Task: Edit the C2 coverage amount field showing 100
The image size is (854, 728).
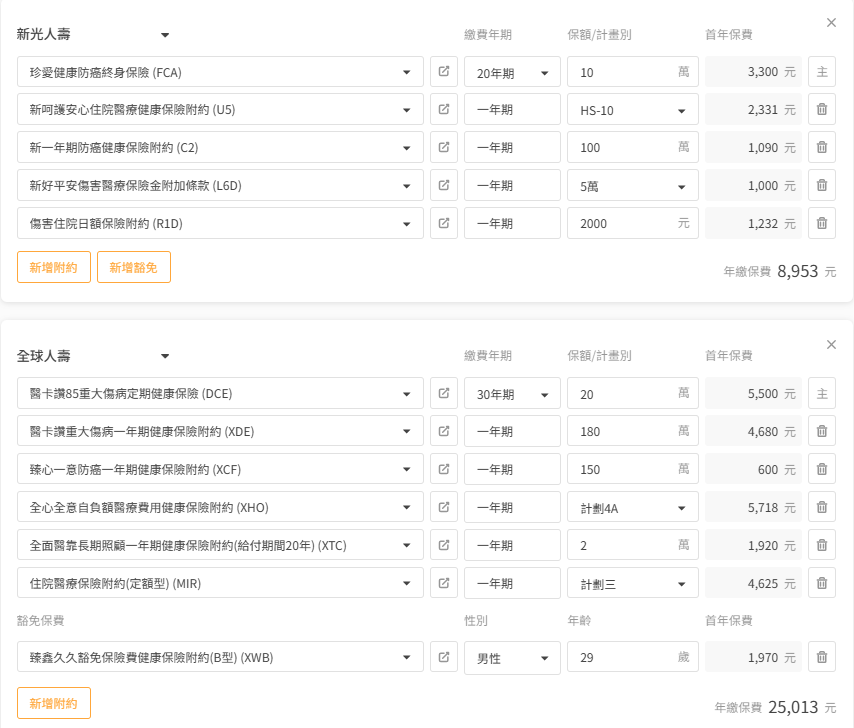Action: coord(632,147)
